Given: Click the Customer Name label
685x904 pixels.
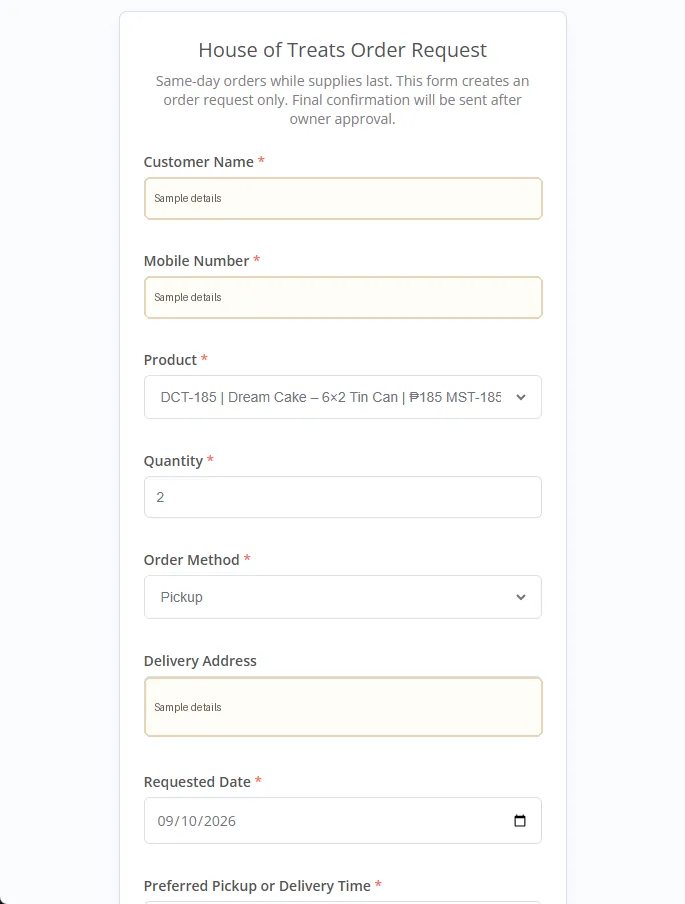Looking at the screenshot, I should click(198, 162).
